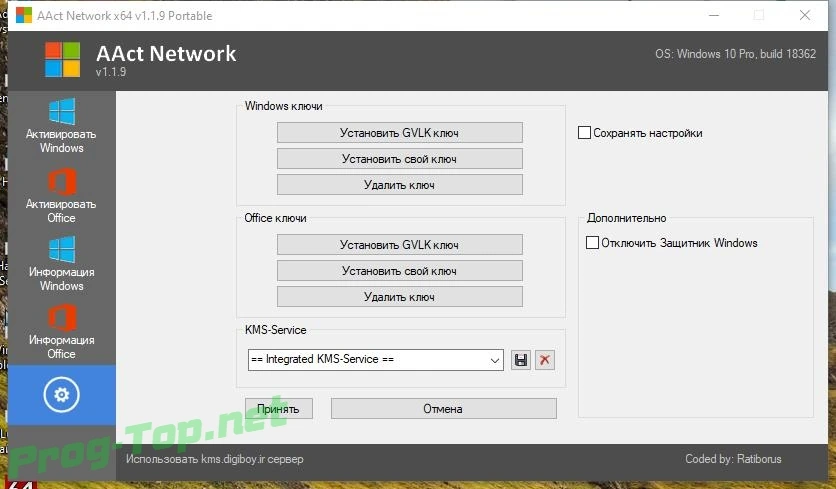Image resolution: width=836 pixels, height=489 pixels.
Task: Click the Coded by: Ratiborus text
Action: click(x=733, y=459)
